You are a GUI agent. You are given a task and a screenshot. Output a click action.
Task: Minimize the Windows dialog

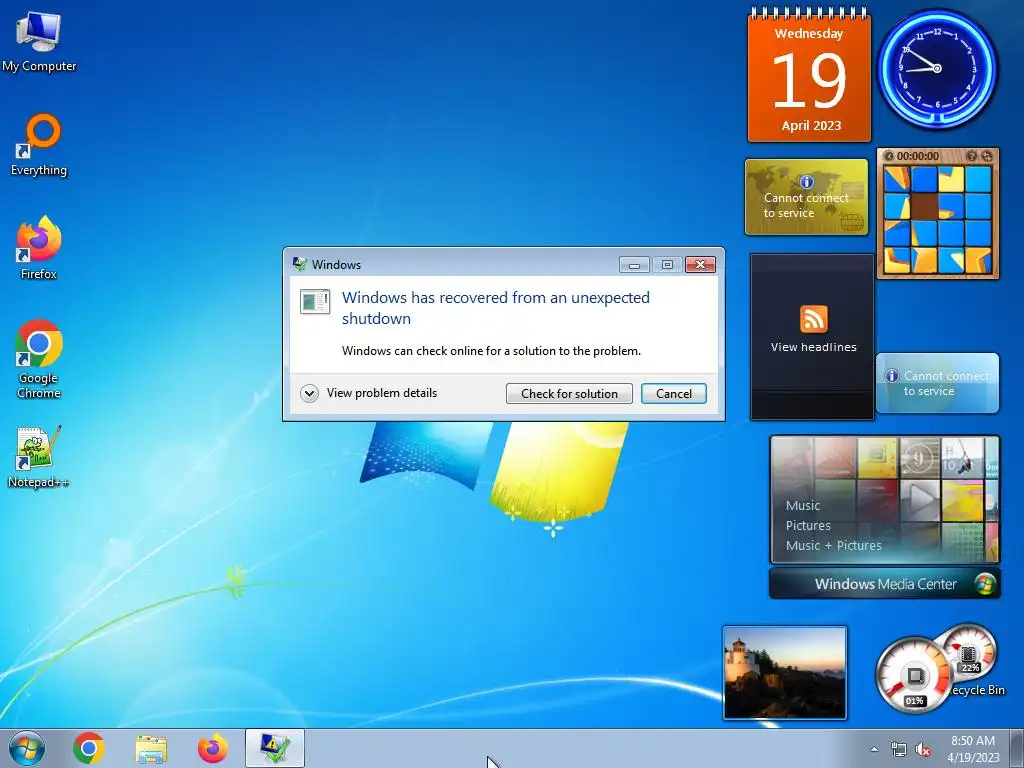[634, 264]
